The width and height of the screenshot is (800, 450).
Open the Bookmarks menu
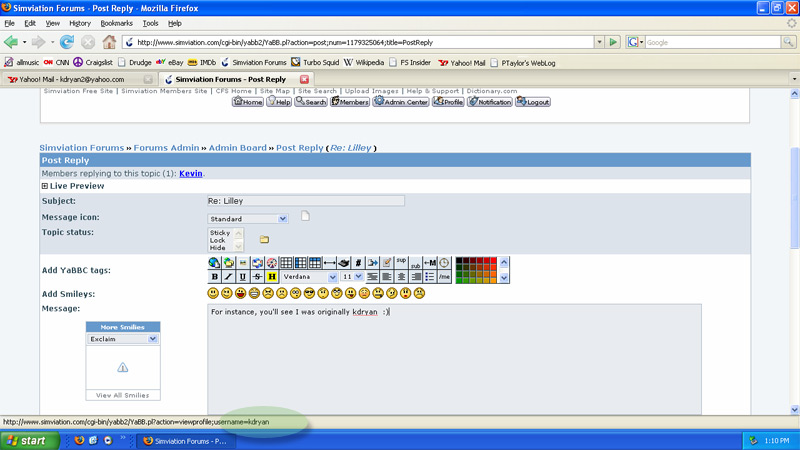116,22
